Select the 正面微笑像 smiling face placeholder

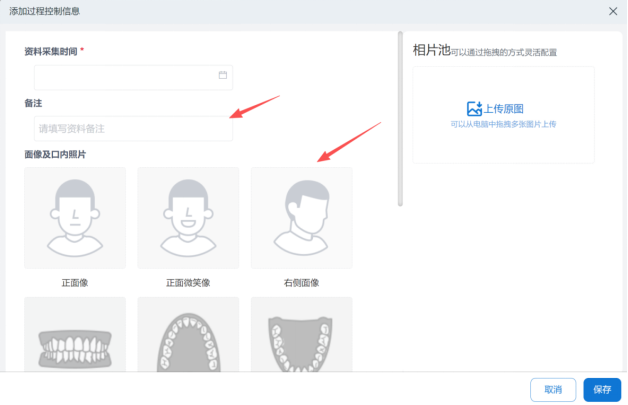(x=188, y=218)
